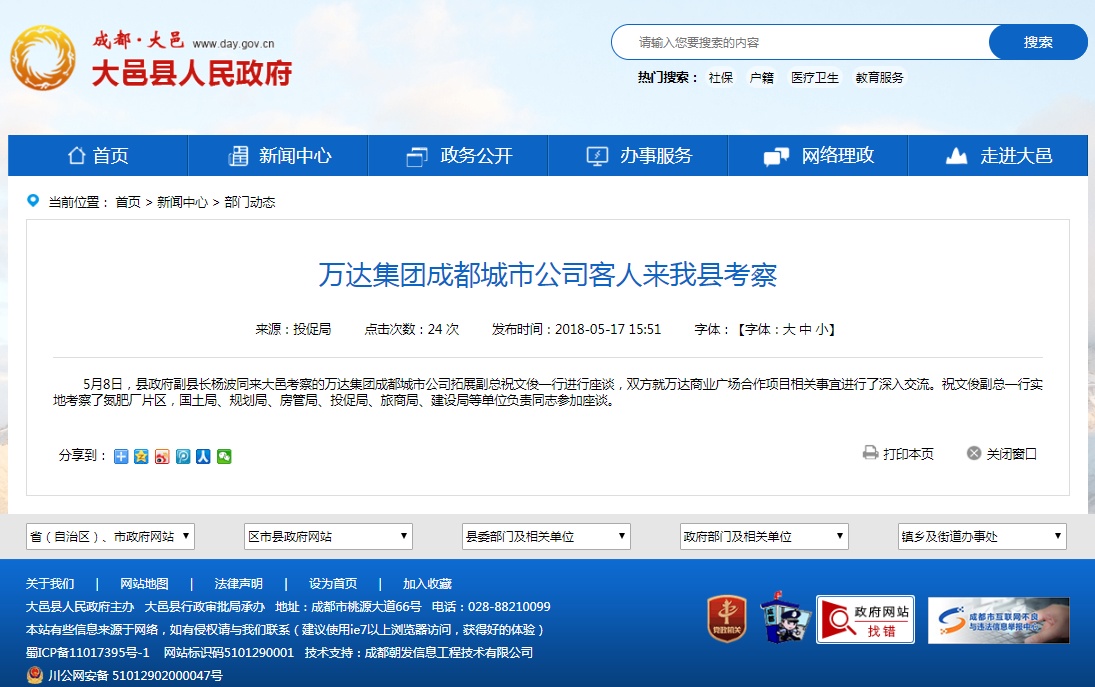Open the 走进大邑 navigation tab

pos(998,156)
